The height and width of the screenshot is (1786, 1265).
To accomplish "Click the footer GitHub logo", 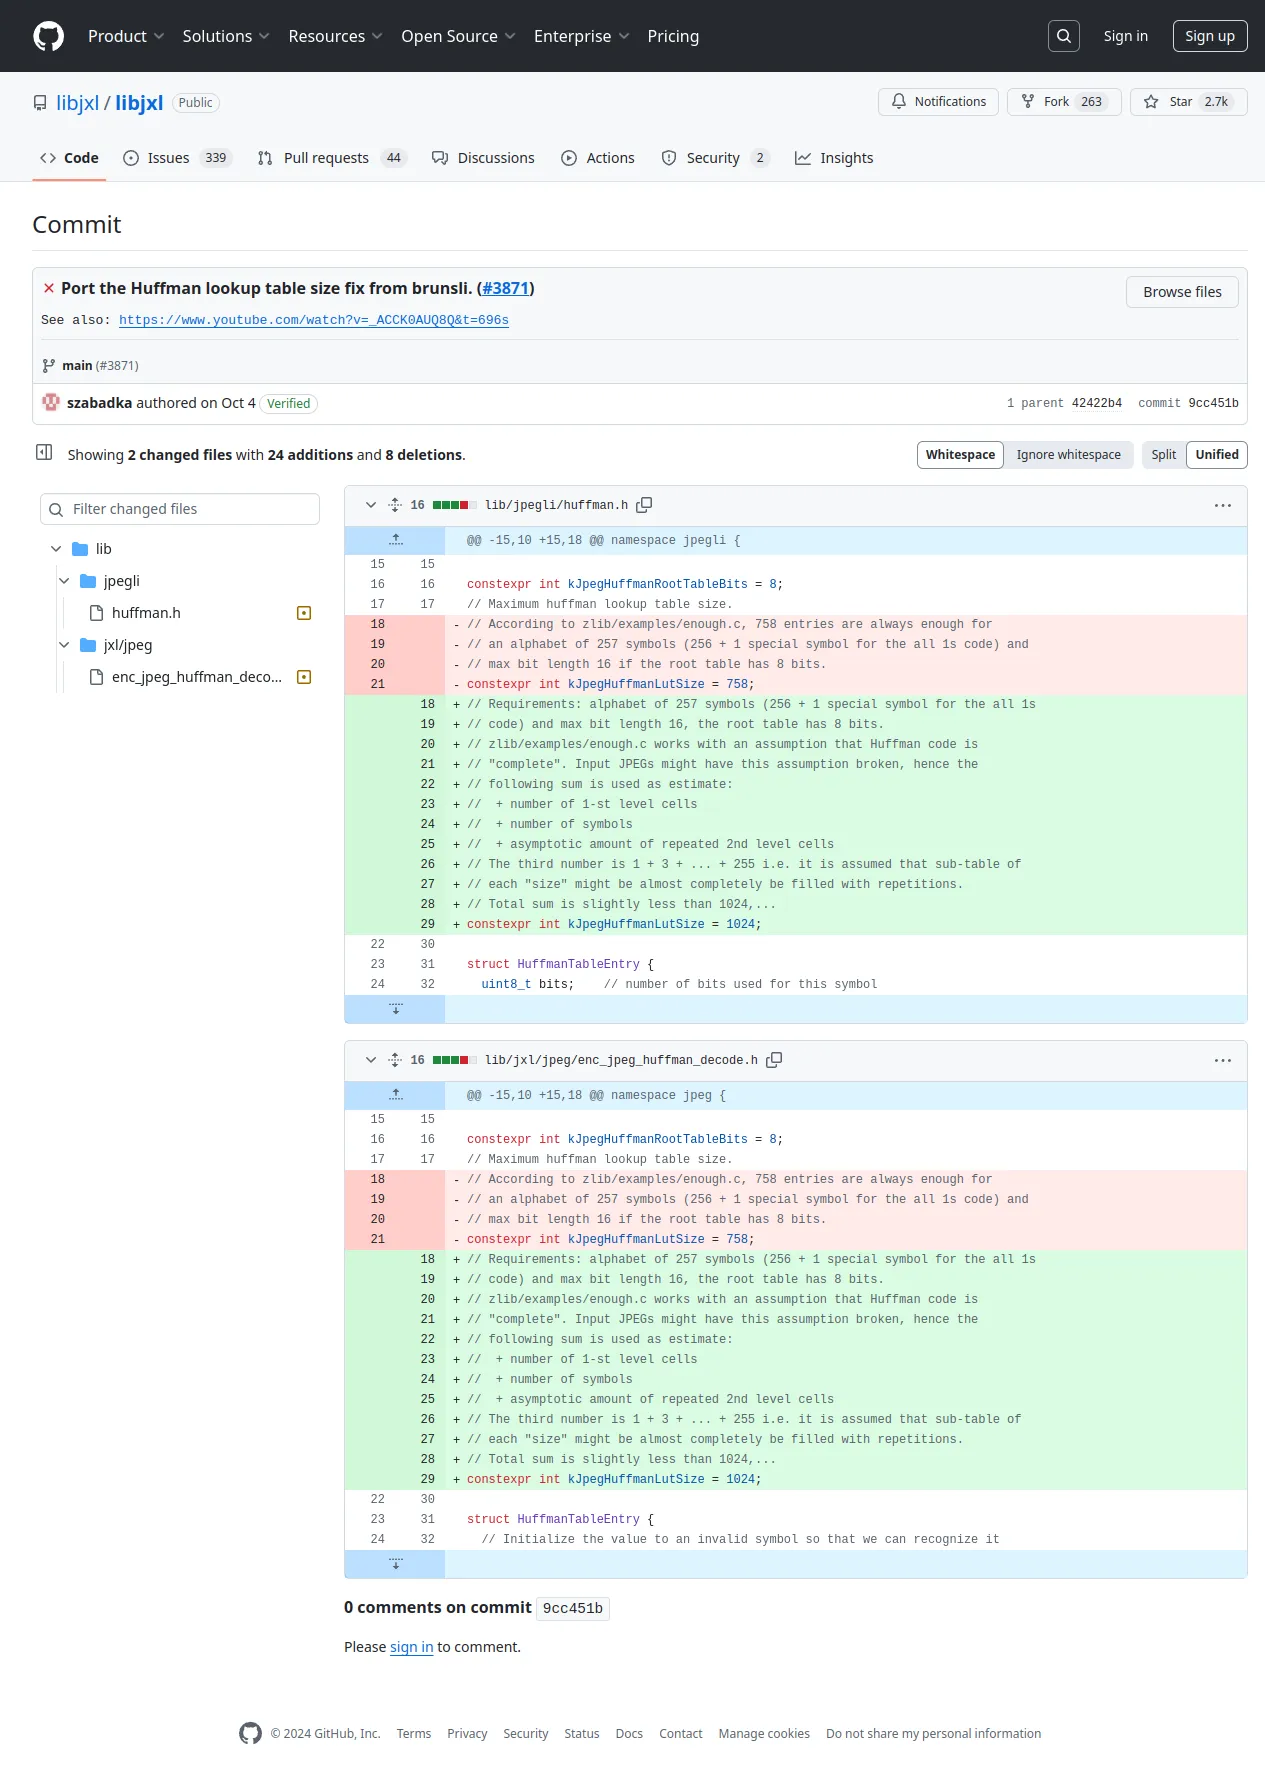I will click(x=250, y=1733).
